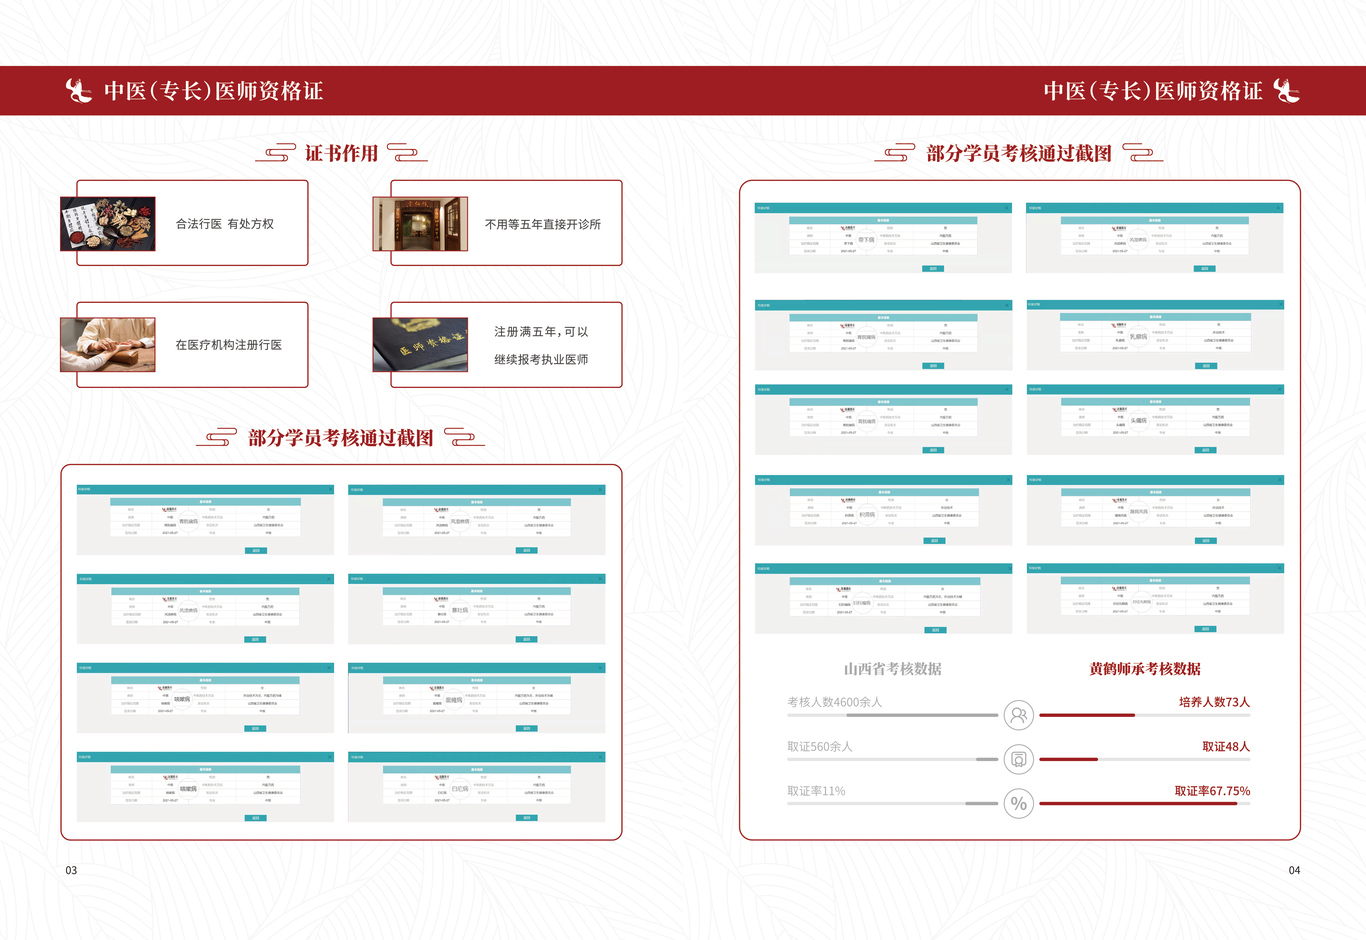Open the 呕吐病 exam screenshot
The width and height of the screenshot is (1366, 940).
(477, 609)
